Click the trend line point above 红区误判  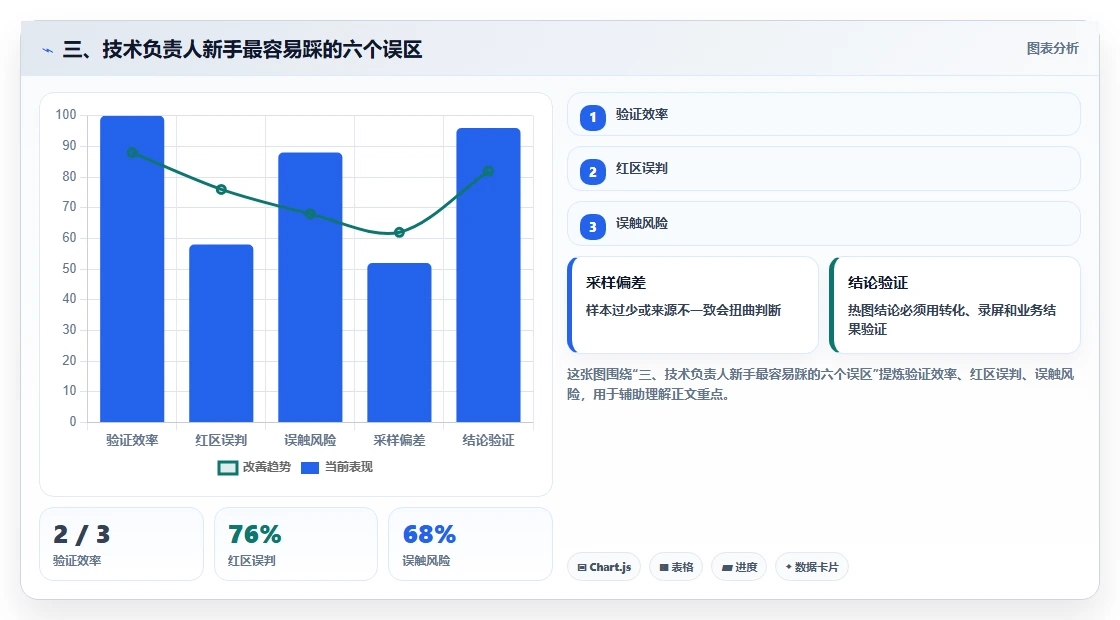click(221, 189)
